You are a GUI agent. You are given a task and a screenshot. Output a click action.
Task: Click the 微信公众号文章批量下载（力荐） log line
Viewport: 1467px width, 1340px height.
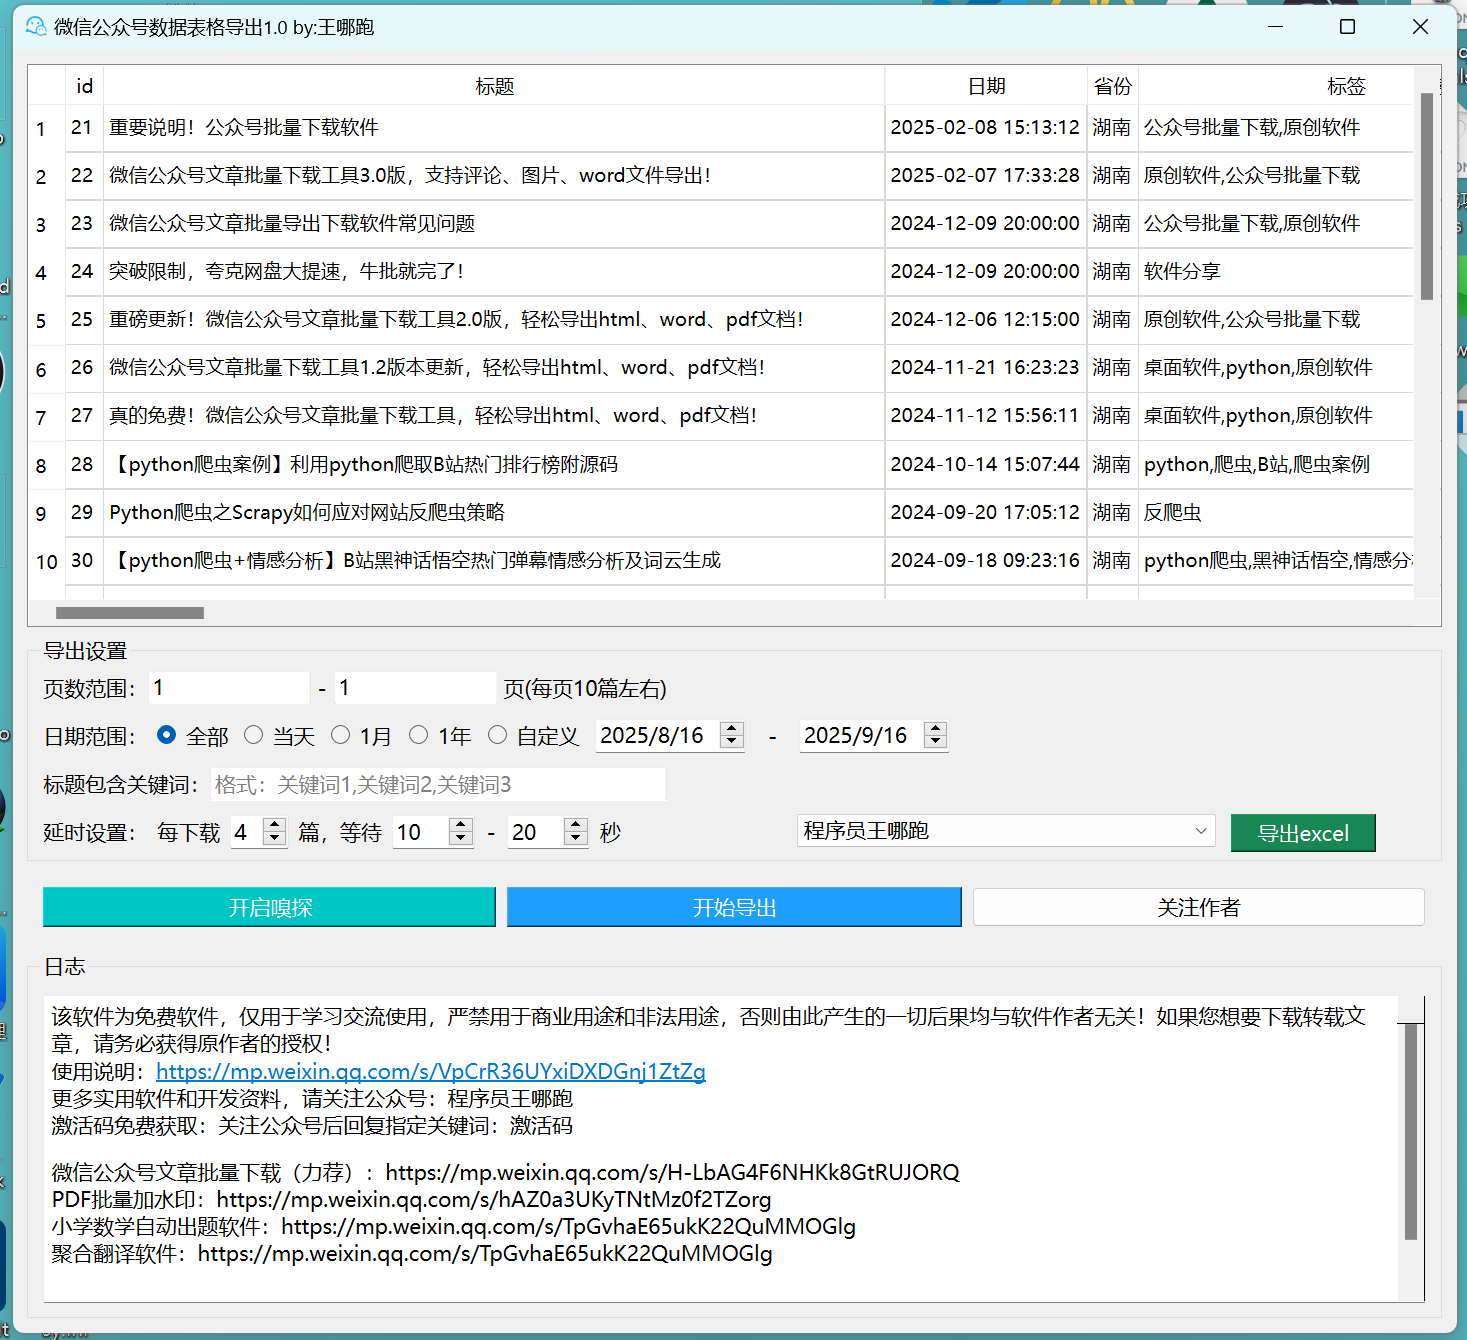coord(505,1172)
